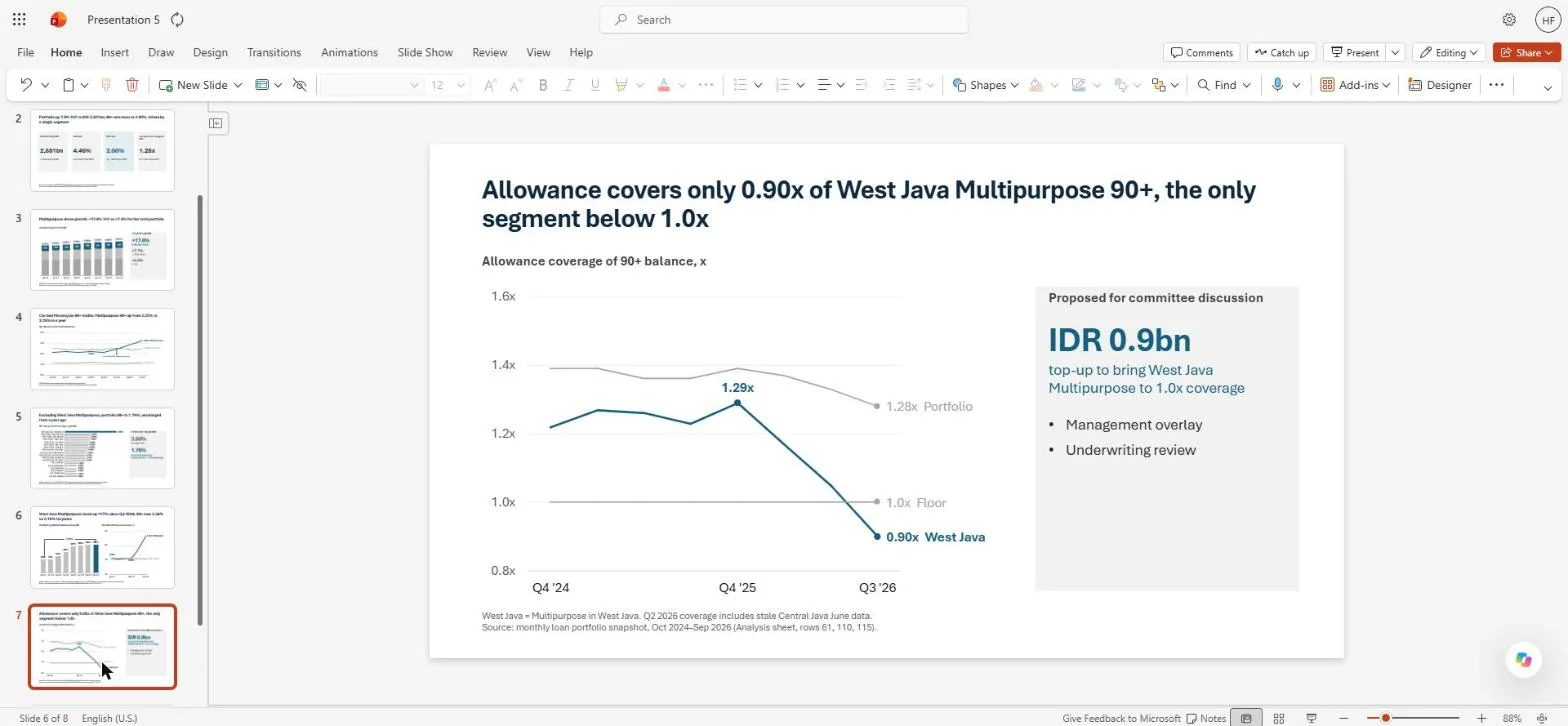
Task: Click in the Search box
Action: (x=784, y=19)
